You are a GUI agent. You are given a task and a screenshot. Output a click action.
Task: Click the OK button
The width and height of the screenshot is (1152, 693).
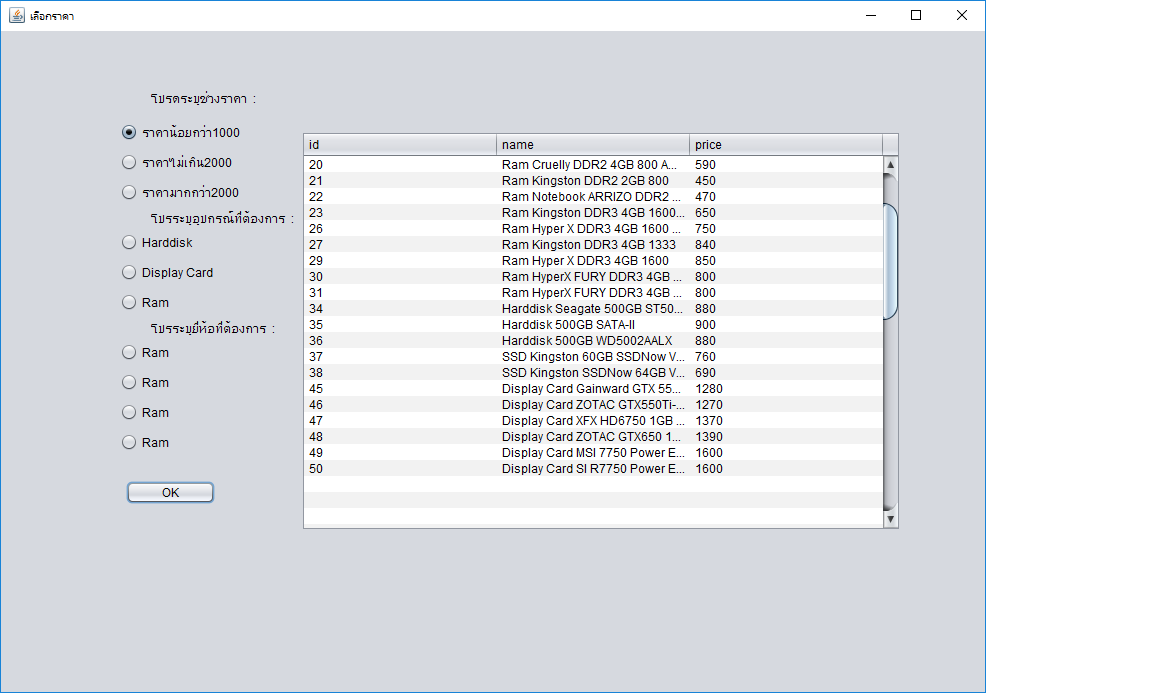click(170, 492)
